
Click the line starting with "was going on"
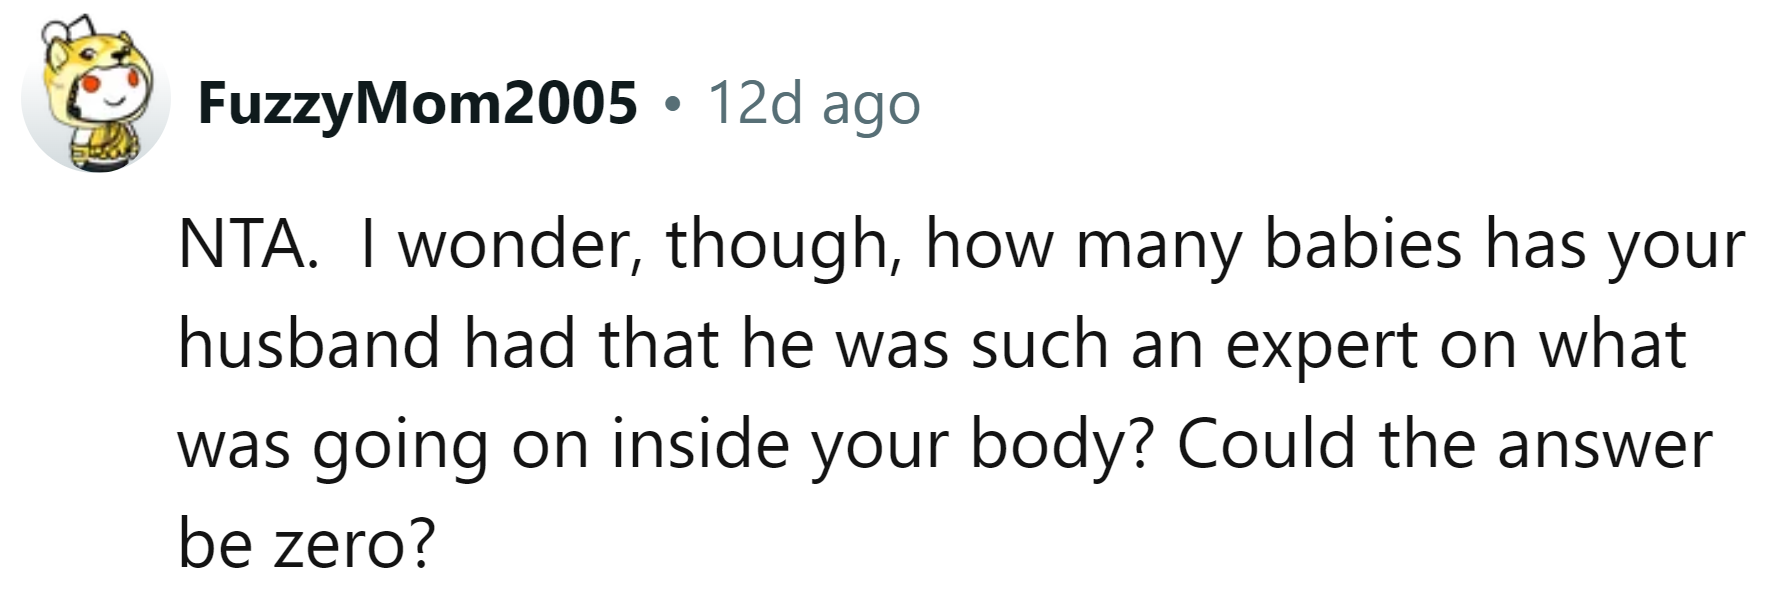click(945, 444)
